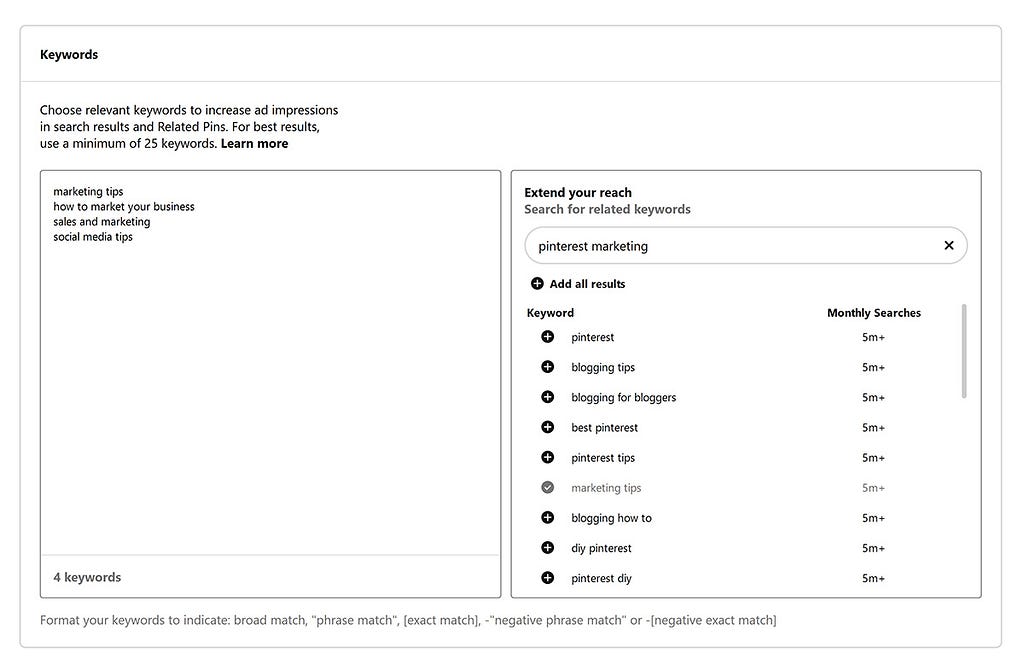Add 'blogging for bloggers' keyword plus icon
The width and height of the screenshot is (1024, 672).
coord(547,396)
